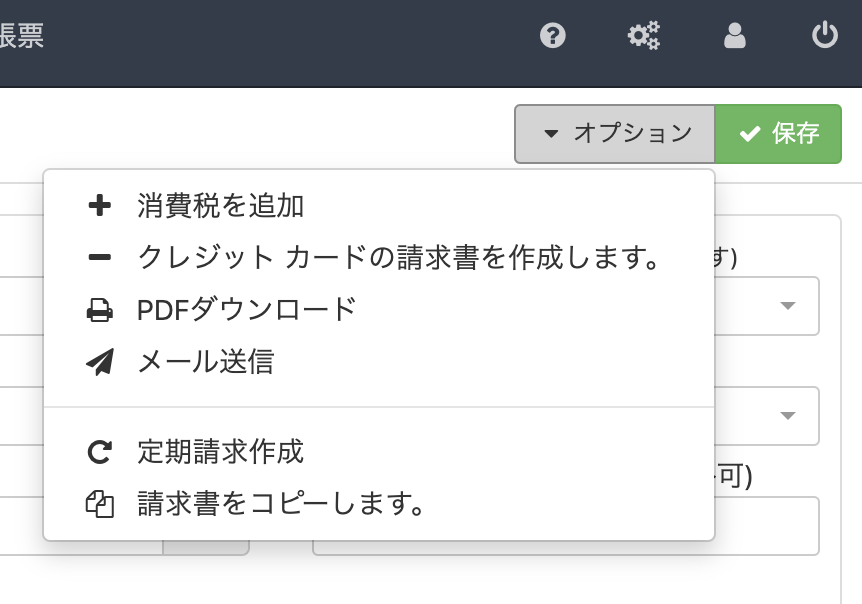
Task: Click the plus icon beside 消費税を追加
Action: coord(100,206)
